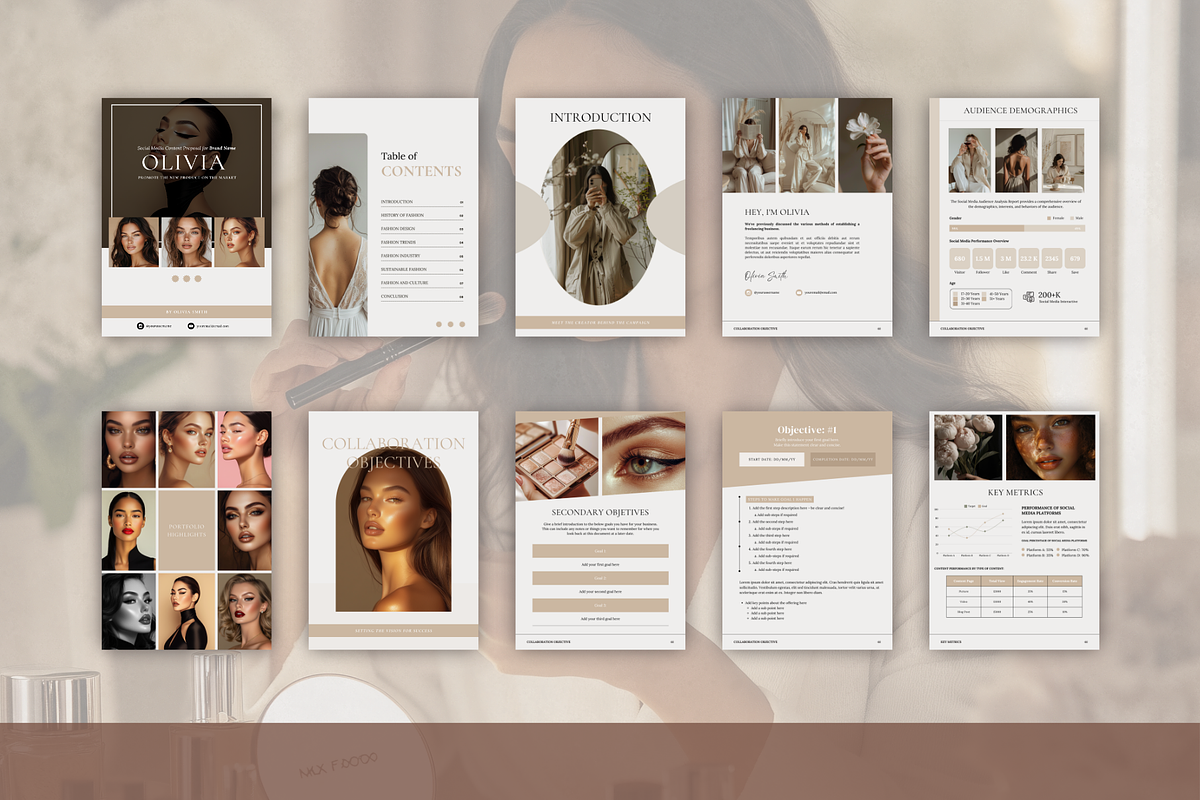Click the Objective: #1 heading
The width and height of the screenshot is (1200, 800).
pos(807,429)
